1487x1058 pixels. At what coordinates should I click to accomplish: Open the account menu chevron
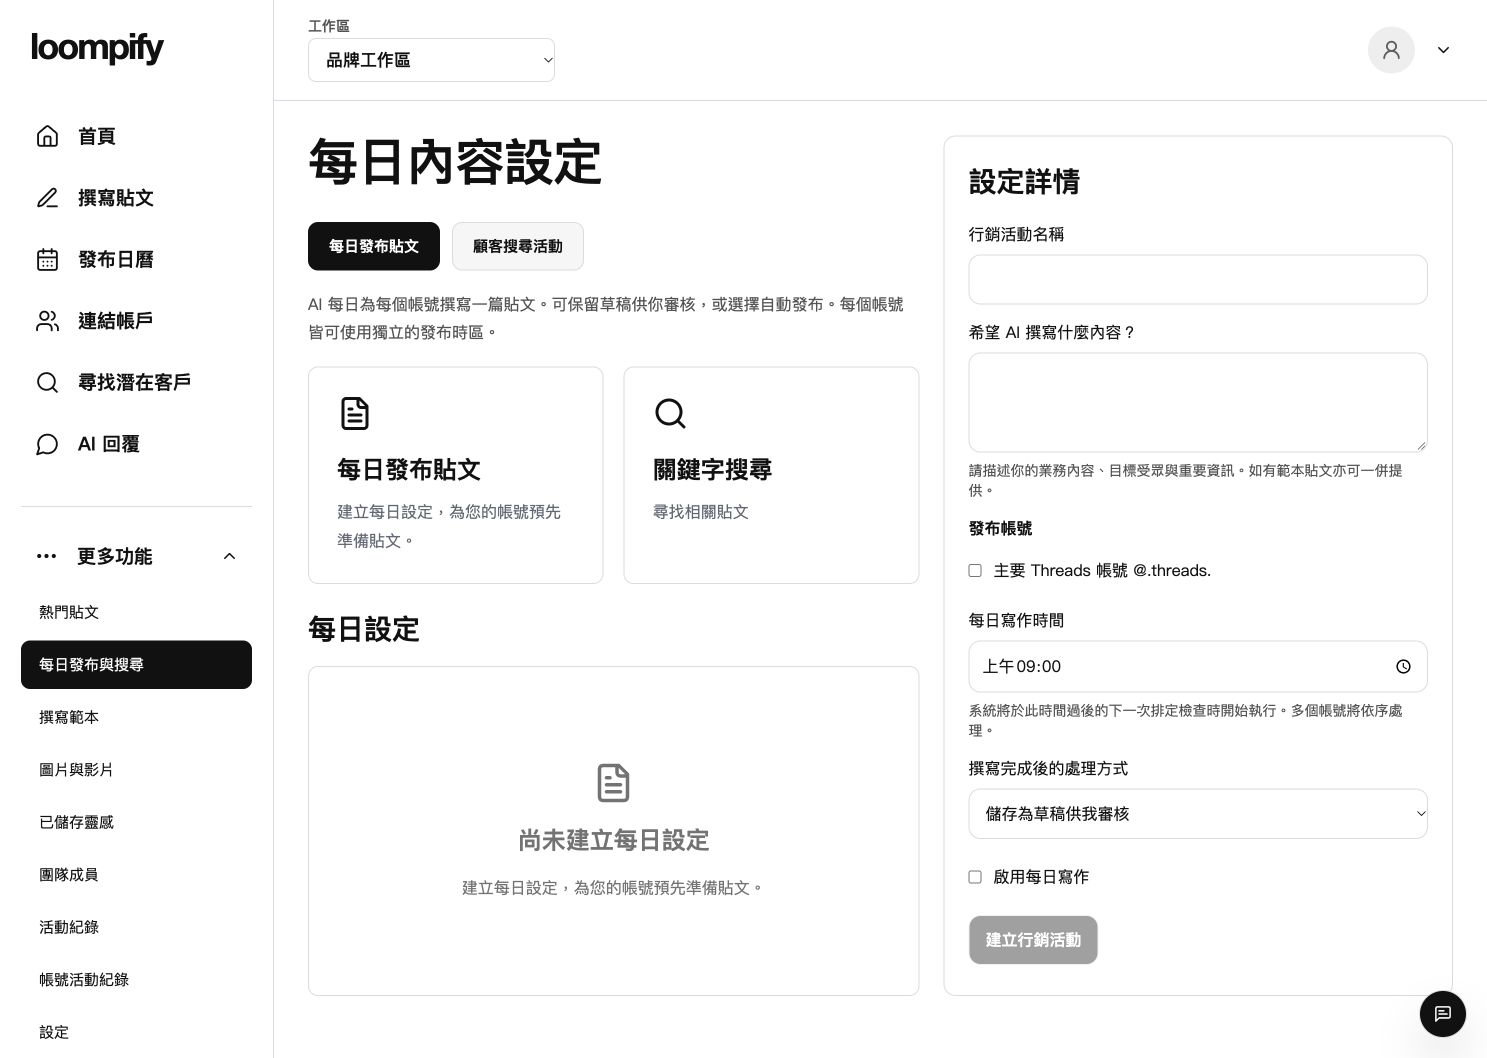(1443, 50)
